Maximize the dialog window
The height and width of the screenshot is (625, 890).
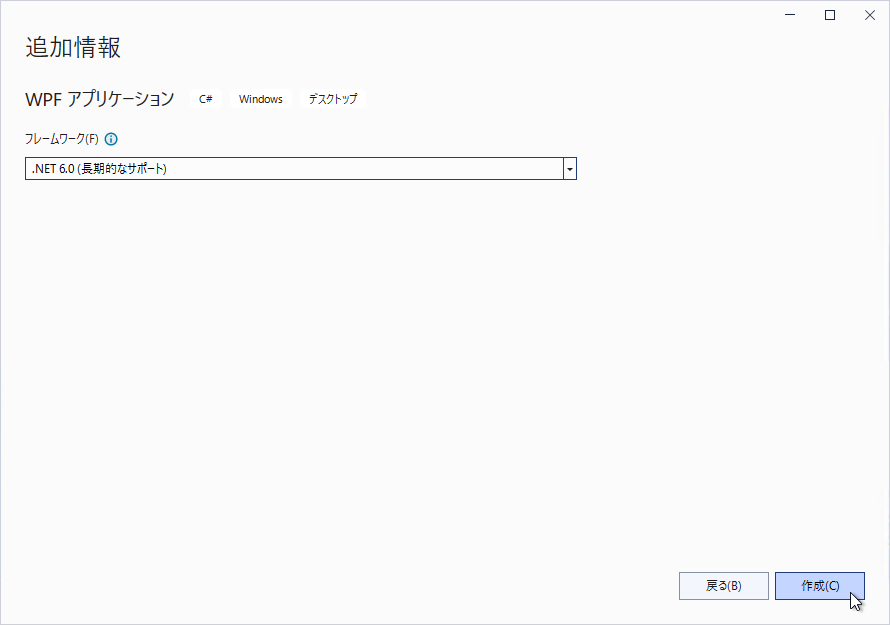pos(830,15)
